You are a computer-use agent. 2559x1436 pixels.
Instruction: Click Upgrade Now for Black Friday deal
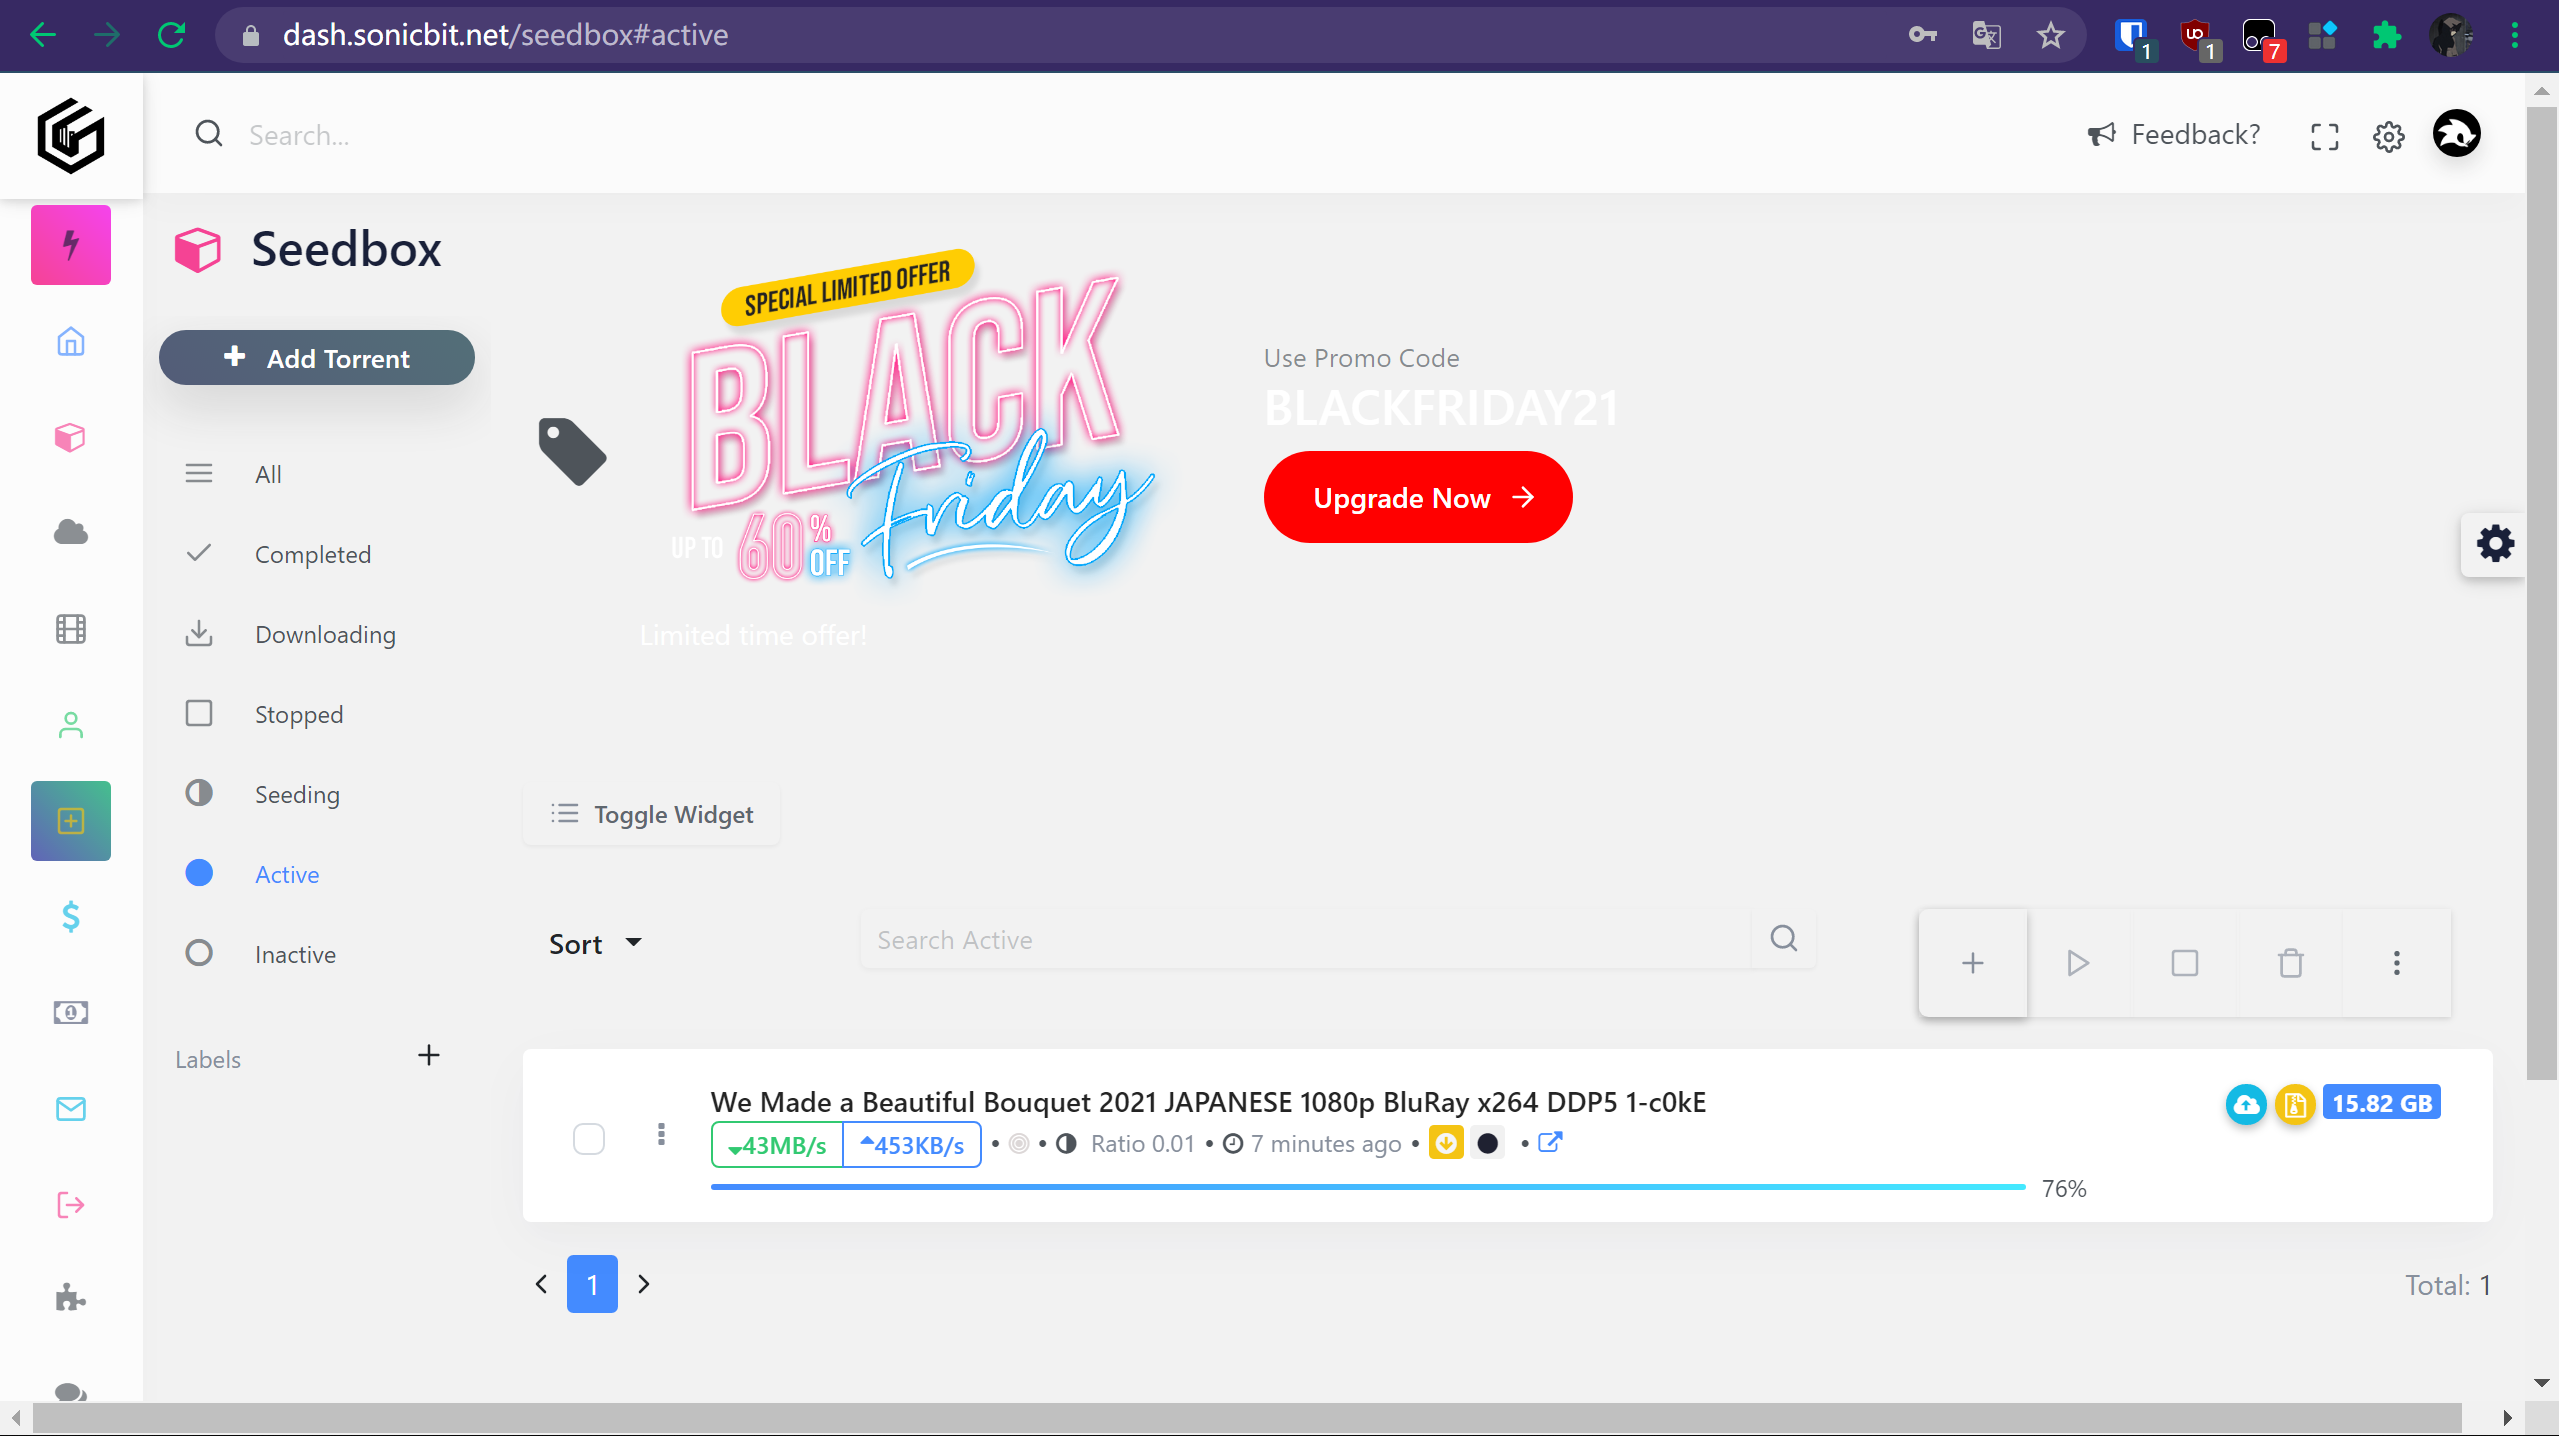click(x=1418, y=497)
